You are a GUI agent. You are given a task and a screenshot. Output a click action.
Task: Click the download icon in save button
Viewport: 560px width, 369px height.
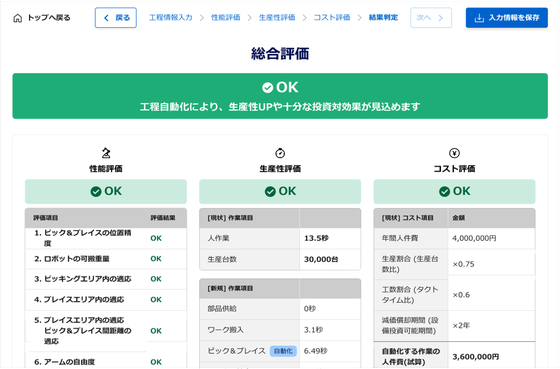(479, 18)
